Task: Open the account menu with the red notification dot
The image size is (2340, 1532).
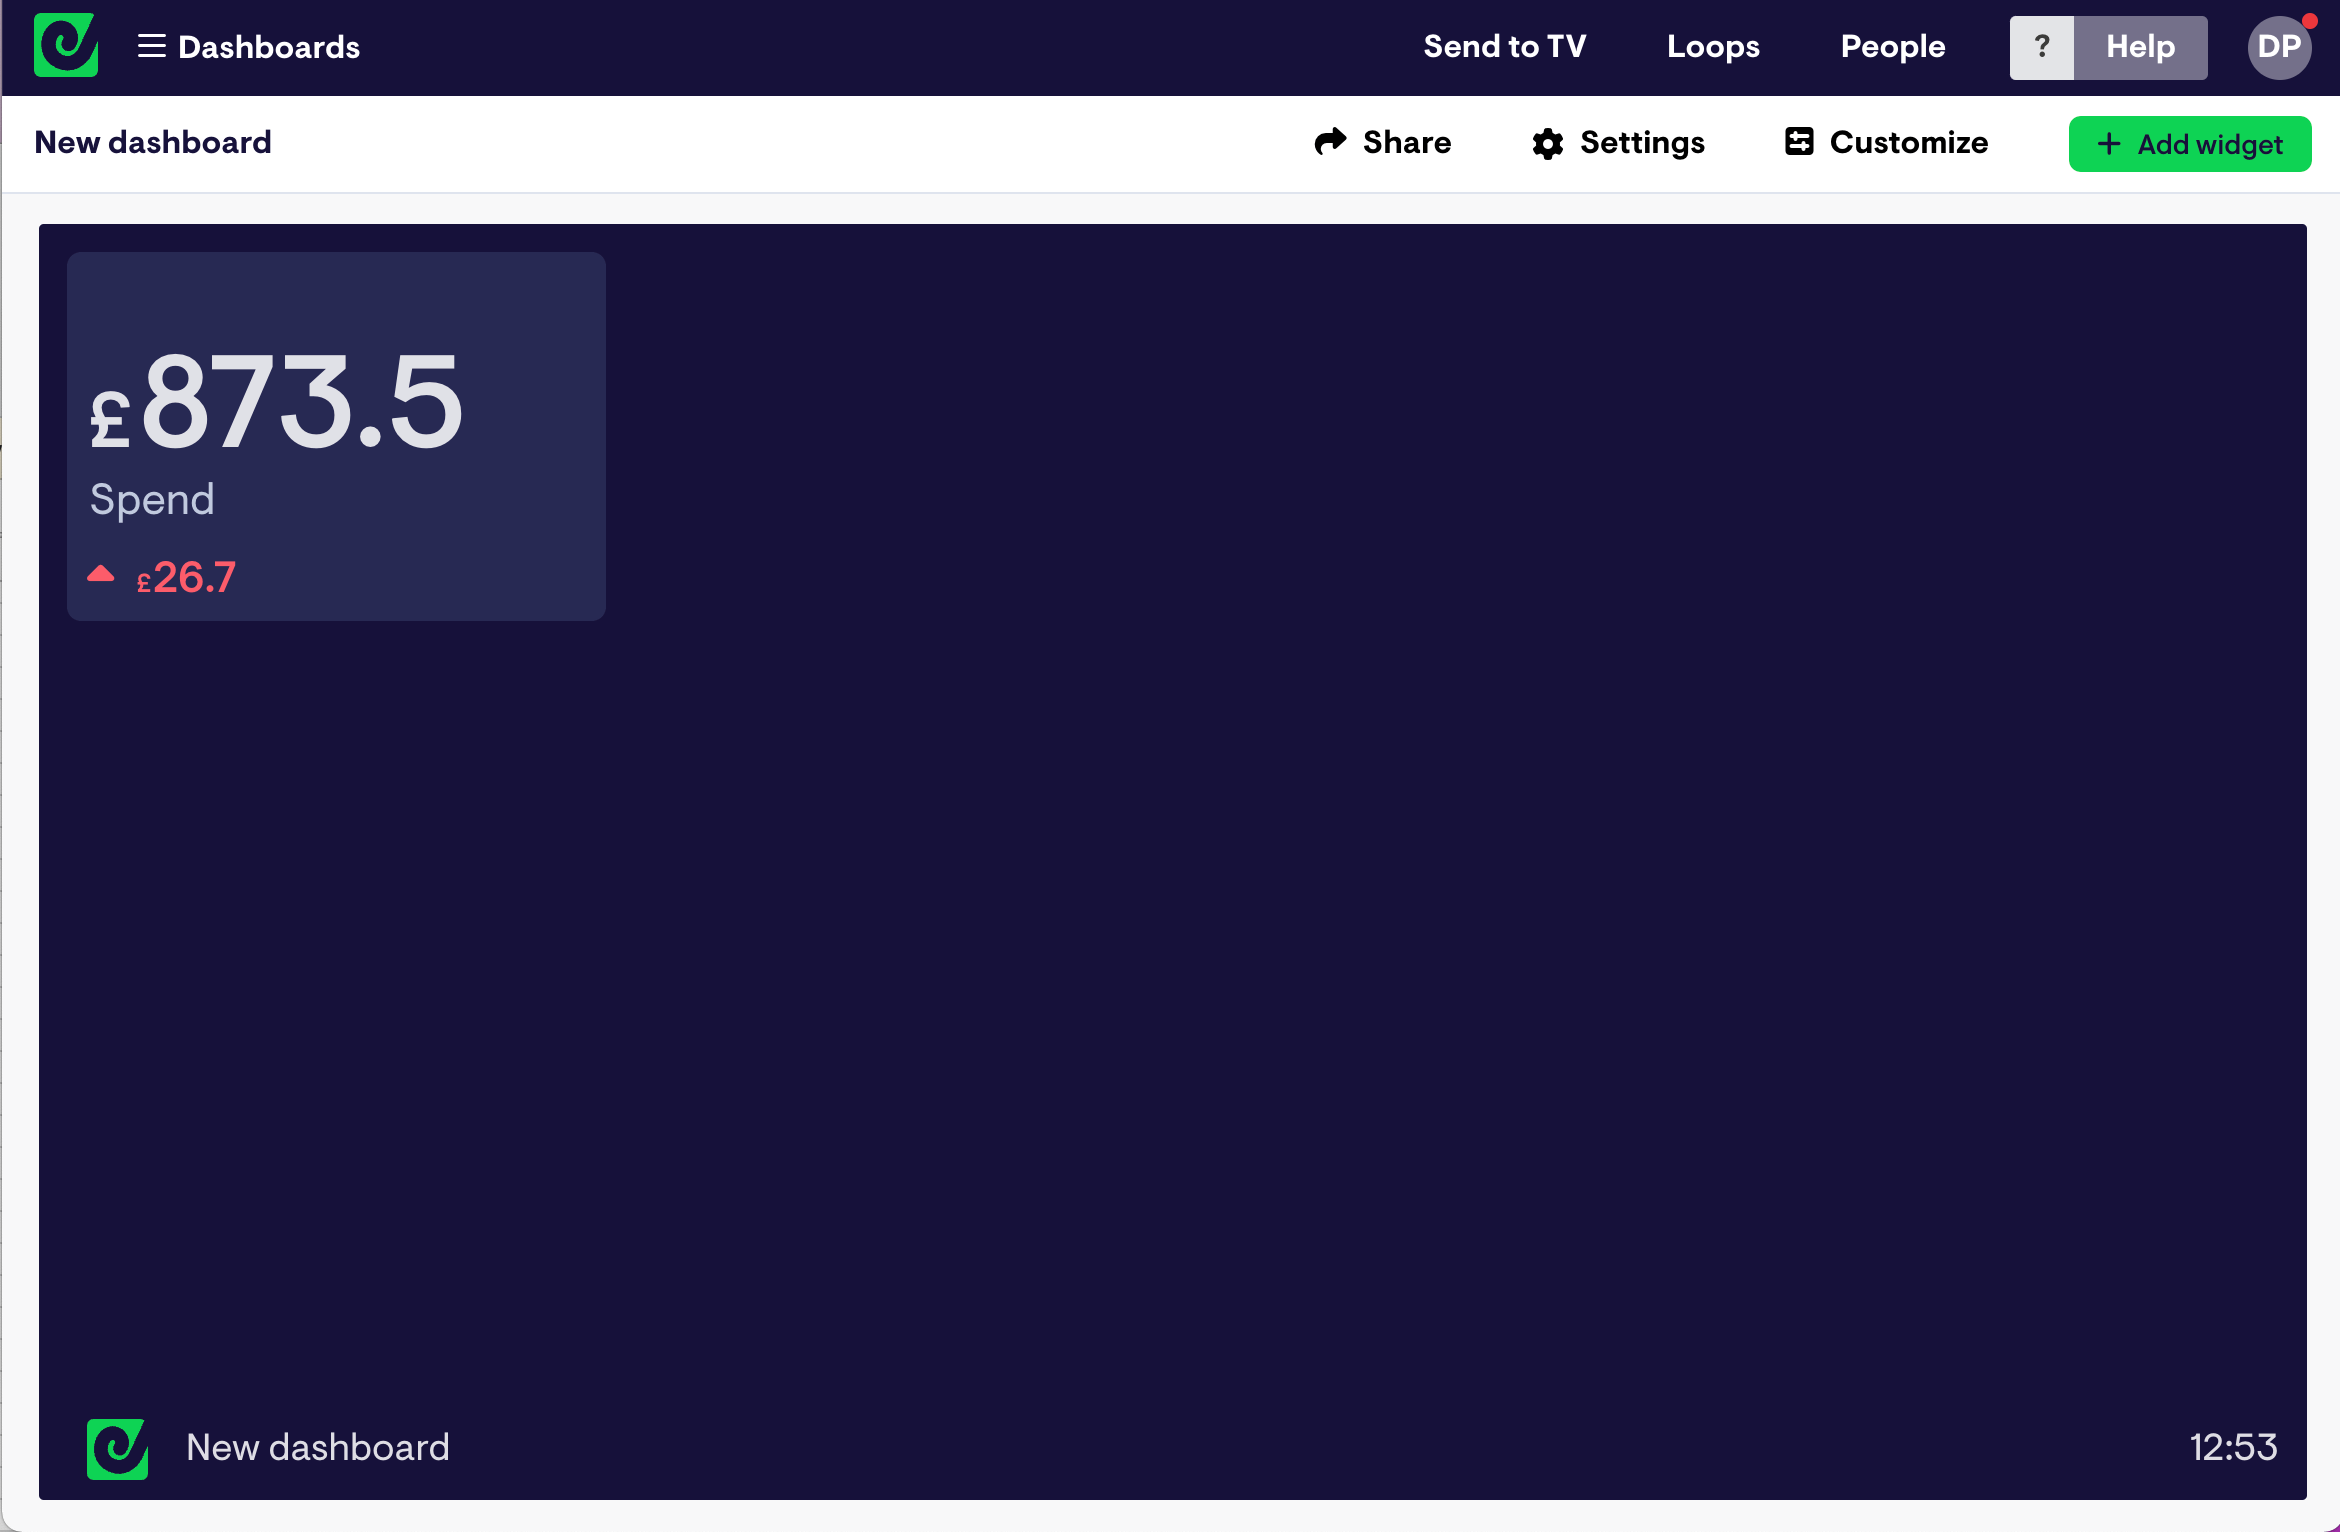Action: 2278,46
